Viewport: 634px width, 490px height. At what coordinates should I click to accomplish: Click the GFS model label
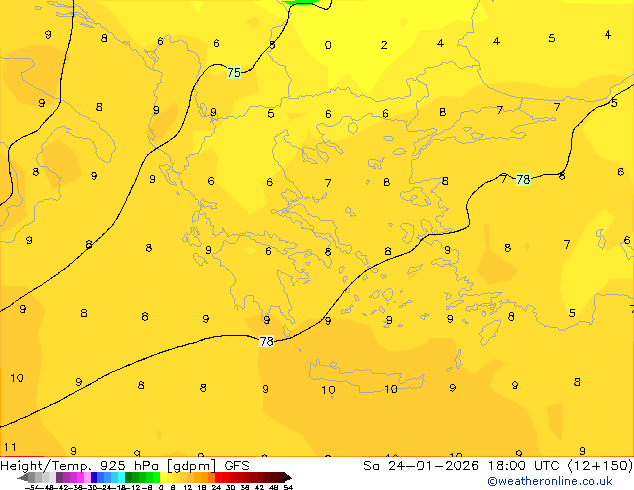click(237, 466)
